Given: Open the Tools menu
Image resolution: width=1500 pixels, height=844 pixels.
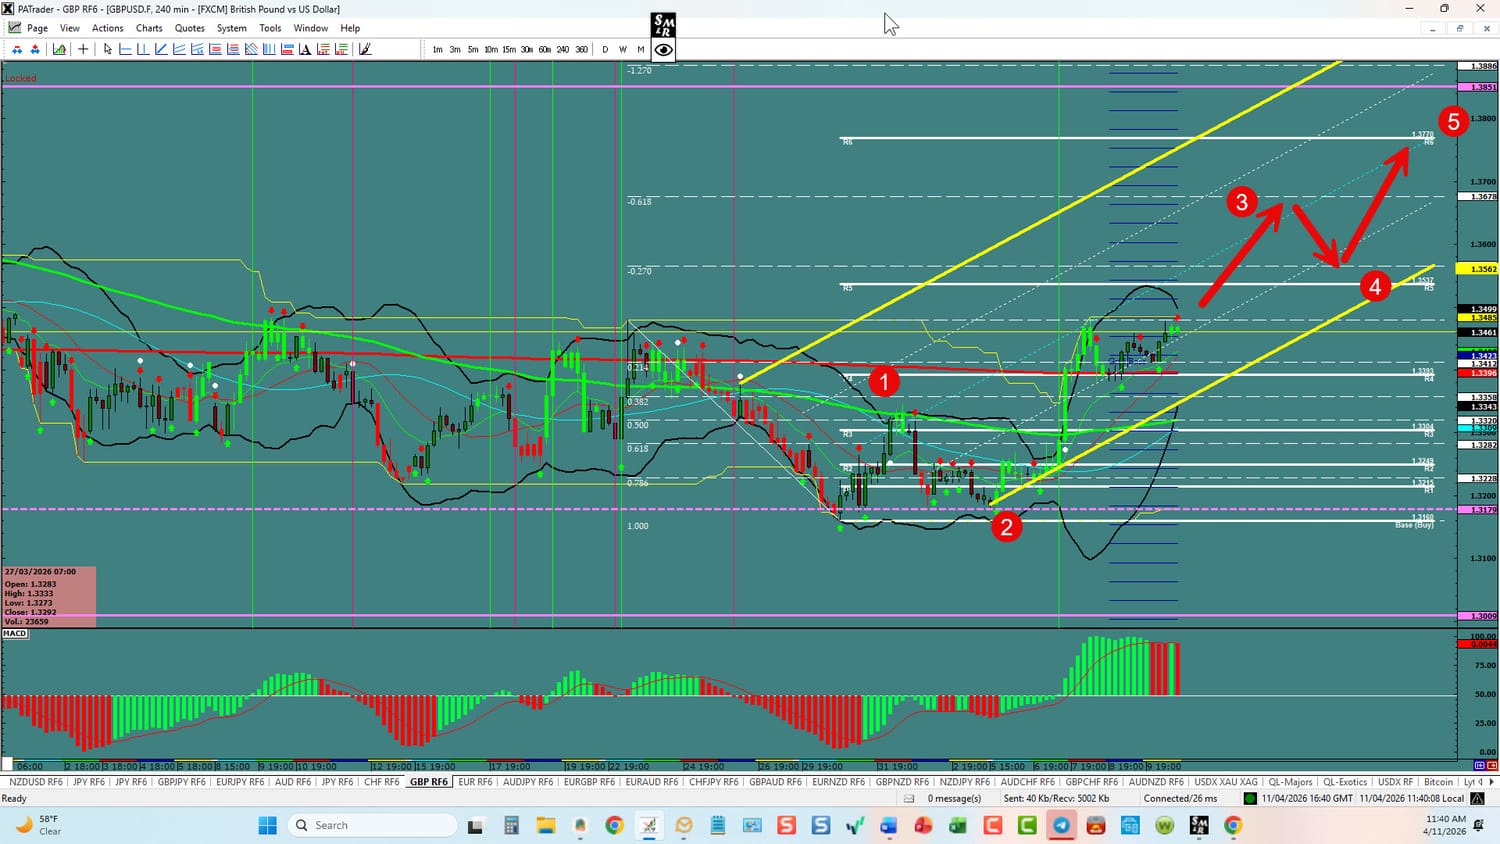Looking at the screenshot, I should point(270,28).
